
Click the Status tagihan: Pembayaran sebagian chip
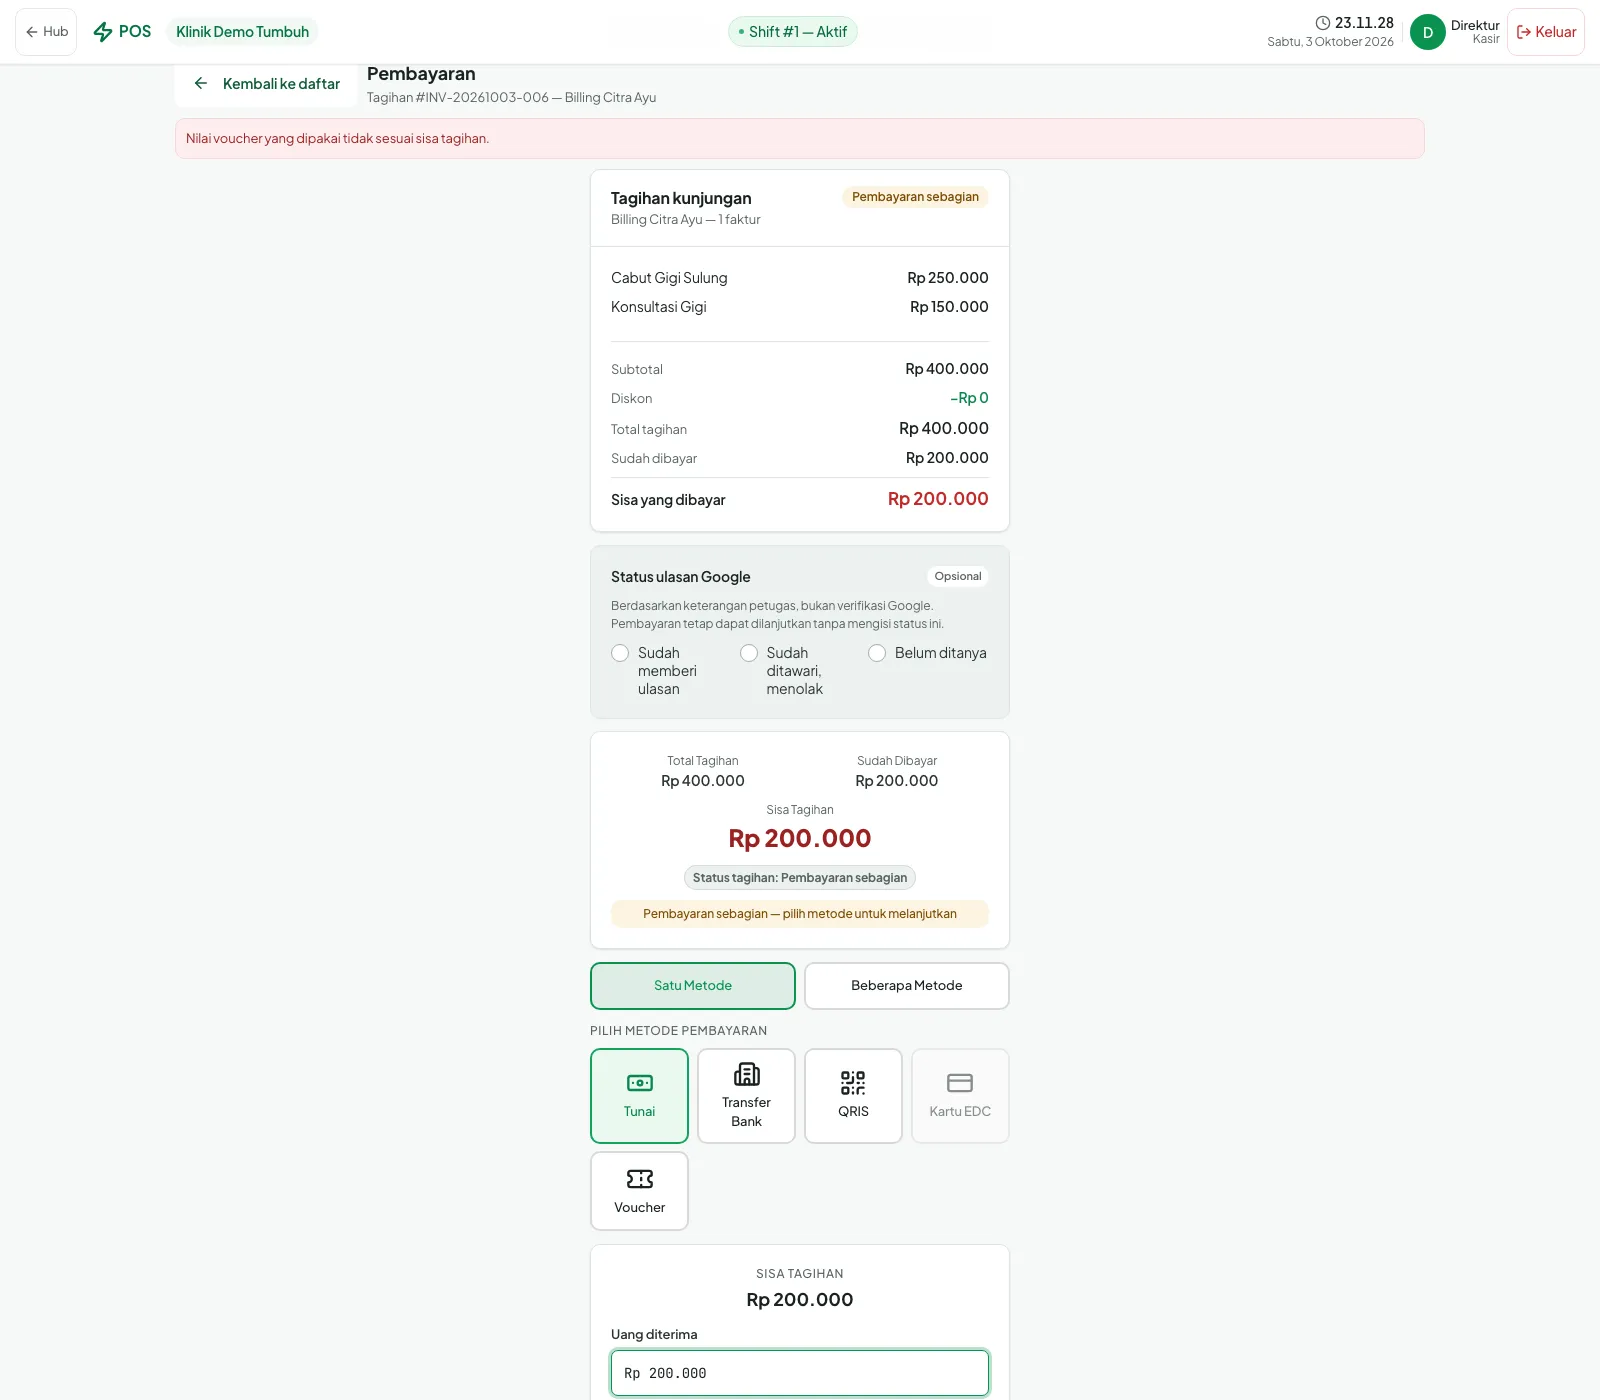point(800,878)
